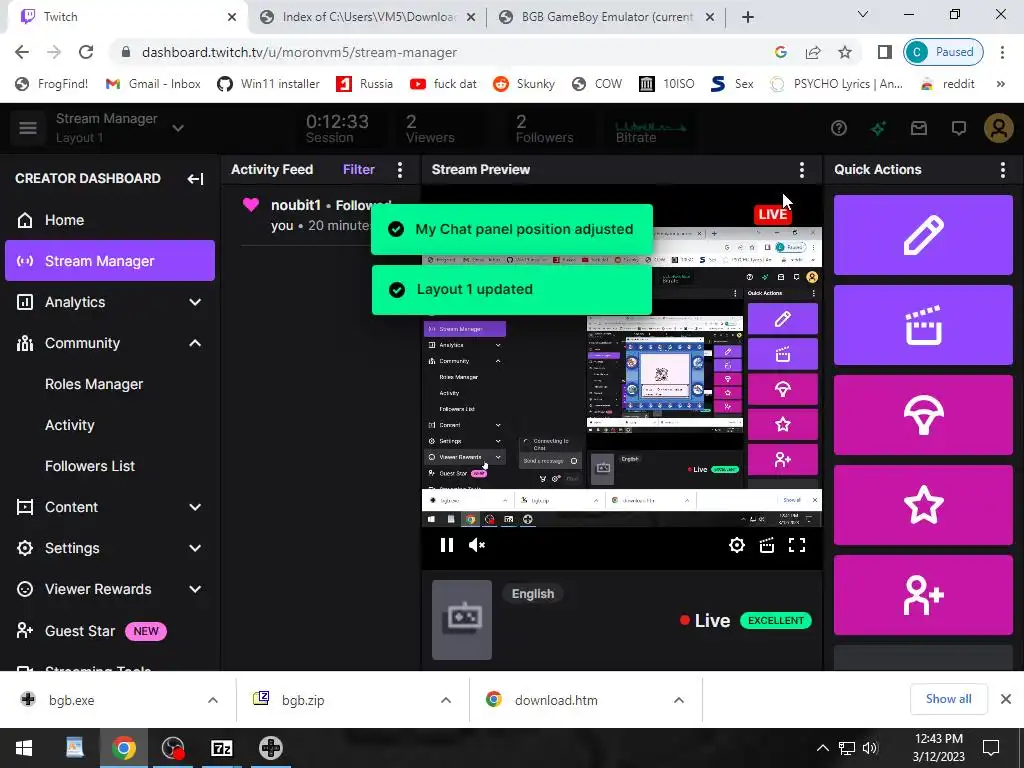The height and width of the screenshot is (768, 1024).
Task: Go to Home in creator dashboard
Action: (x=110, y=220)
